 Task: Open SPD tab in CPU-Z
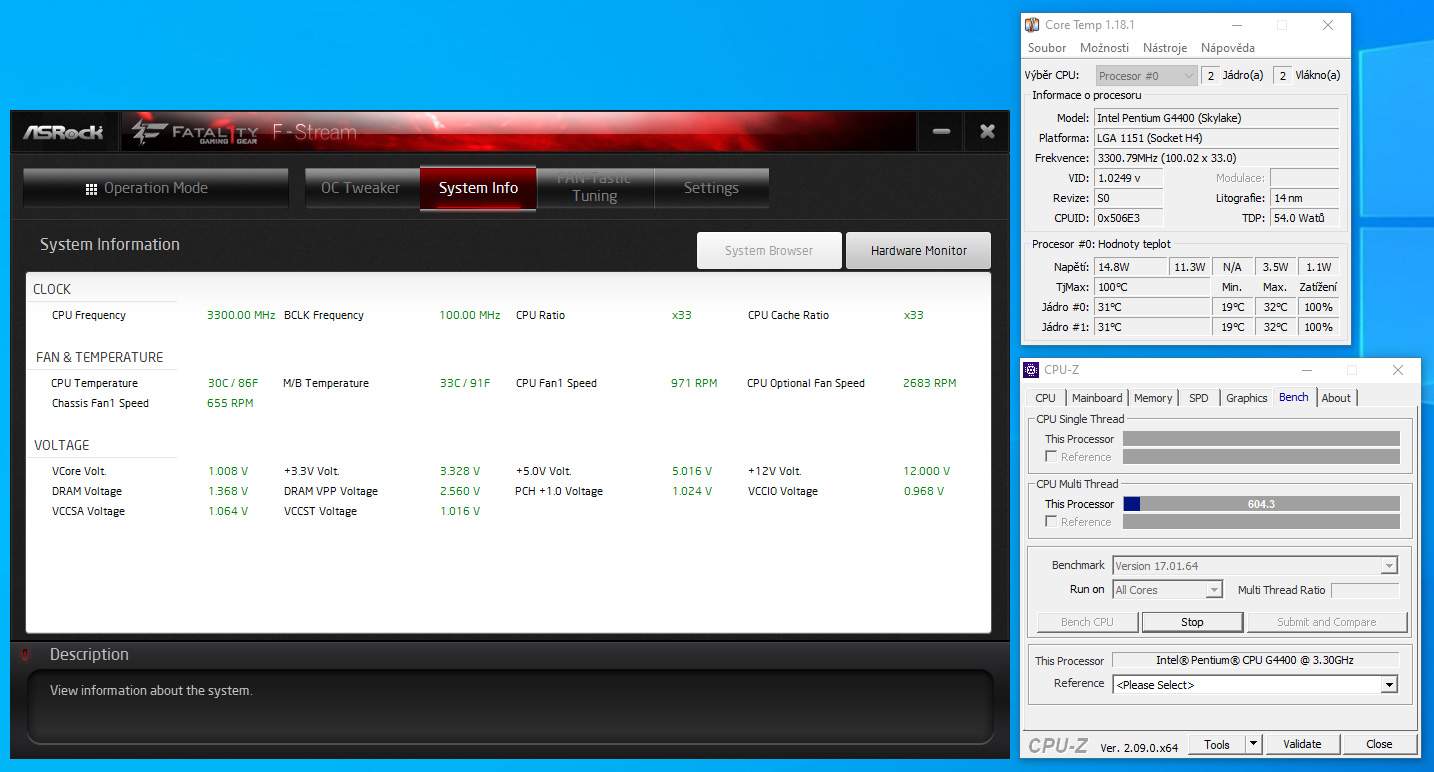point(1199,398)
